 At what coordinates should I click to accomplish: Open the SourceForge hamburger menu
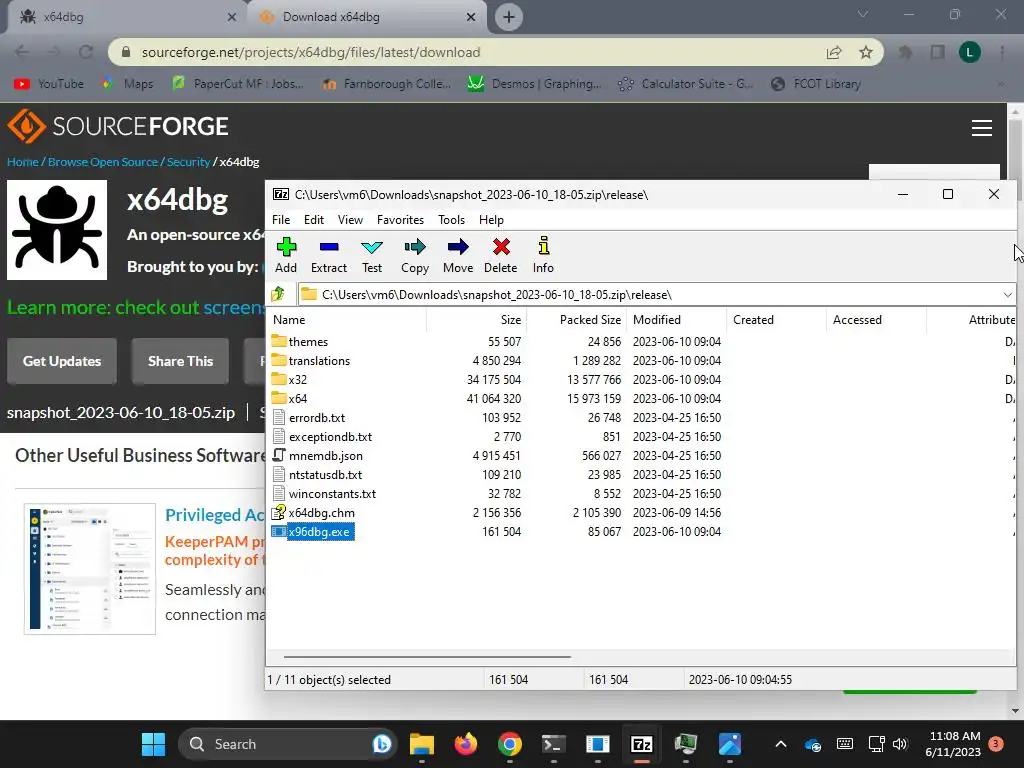pos(982,127)
